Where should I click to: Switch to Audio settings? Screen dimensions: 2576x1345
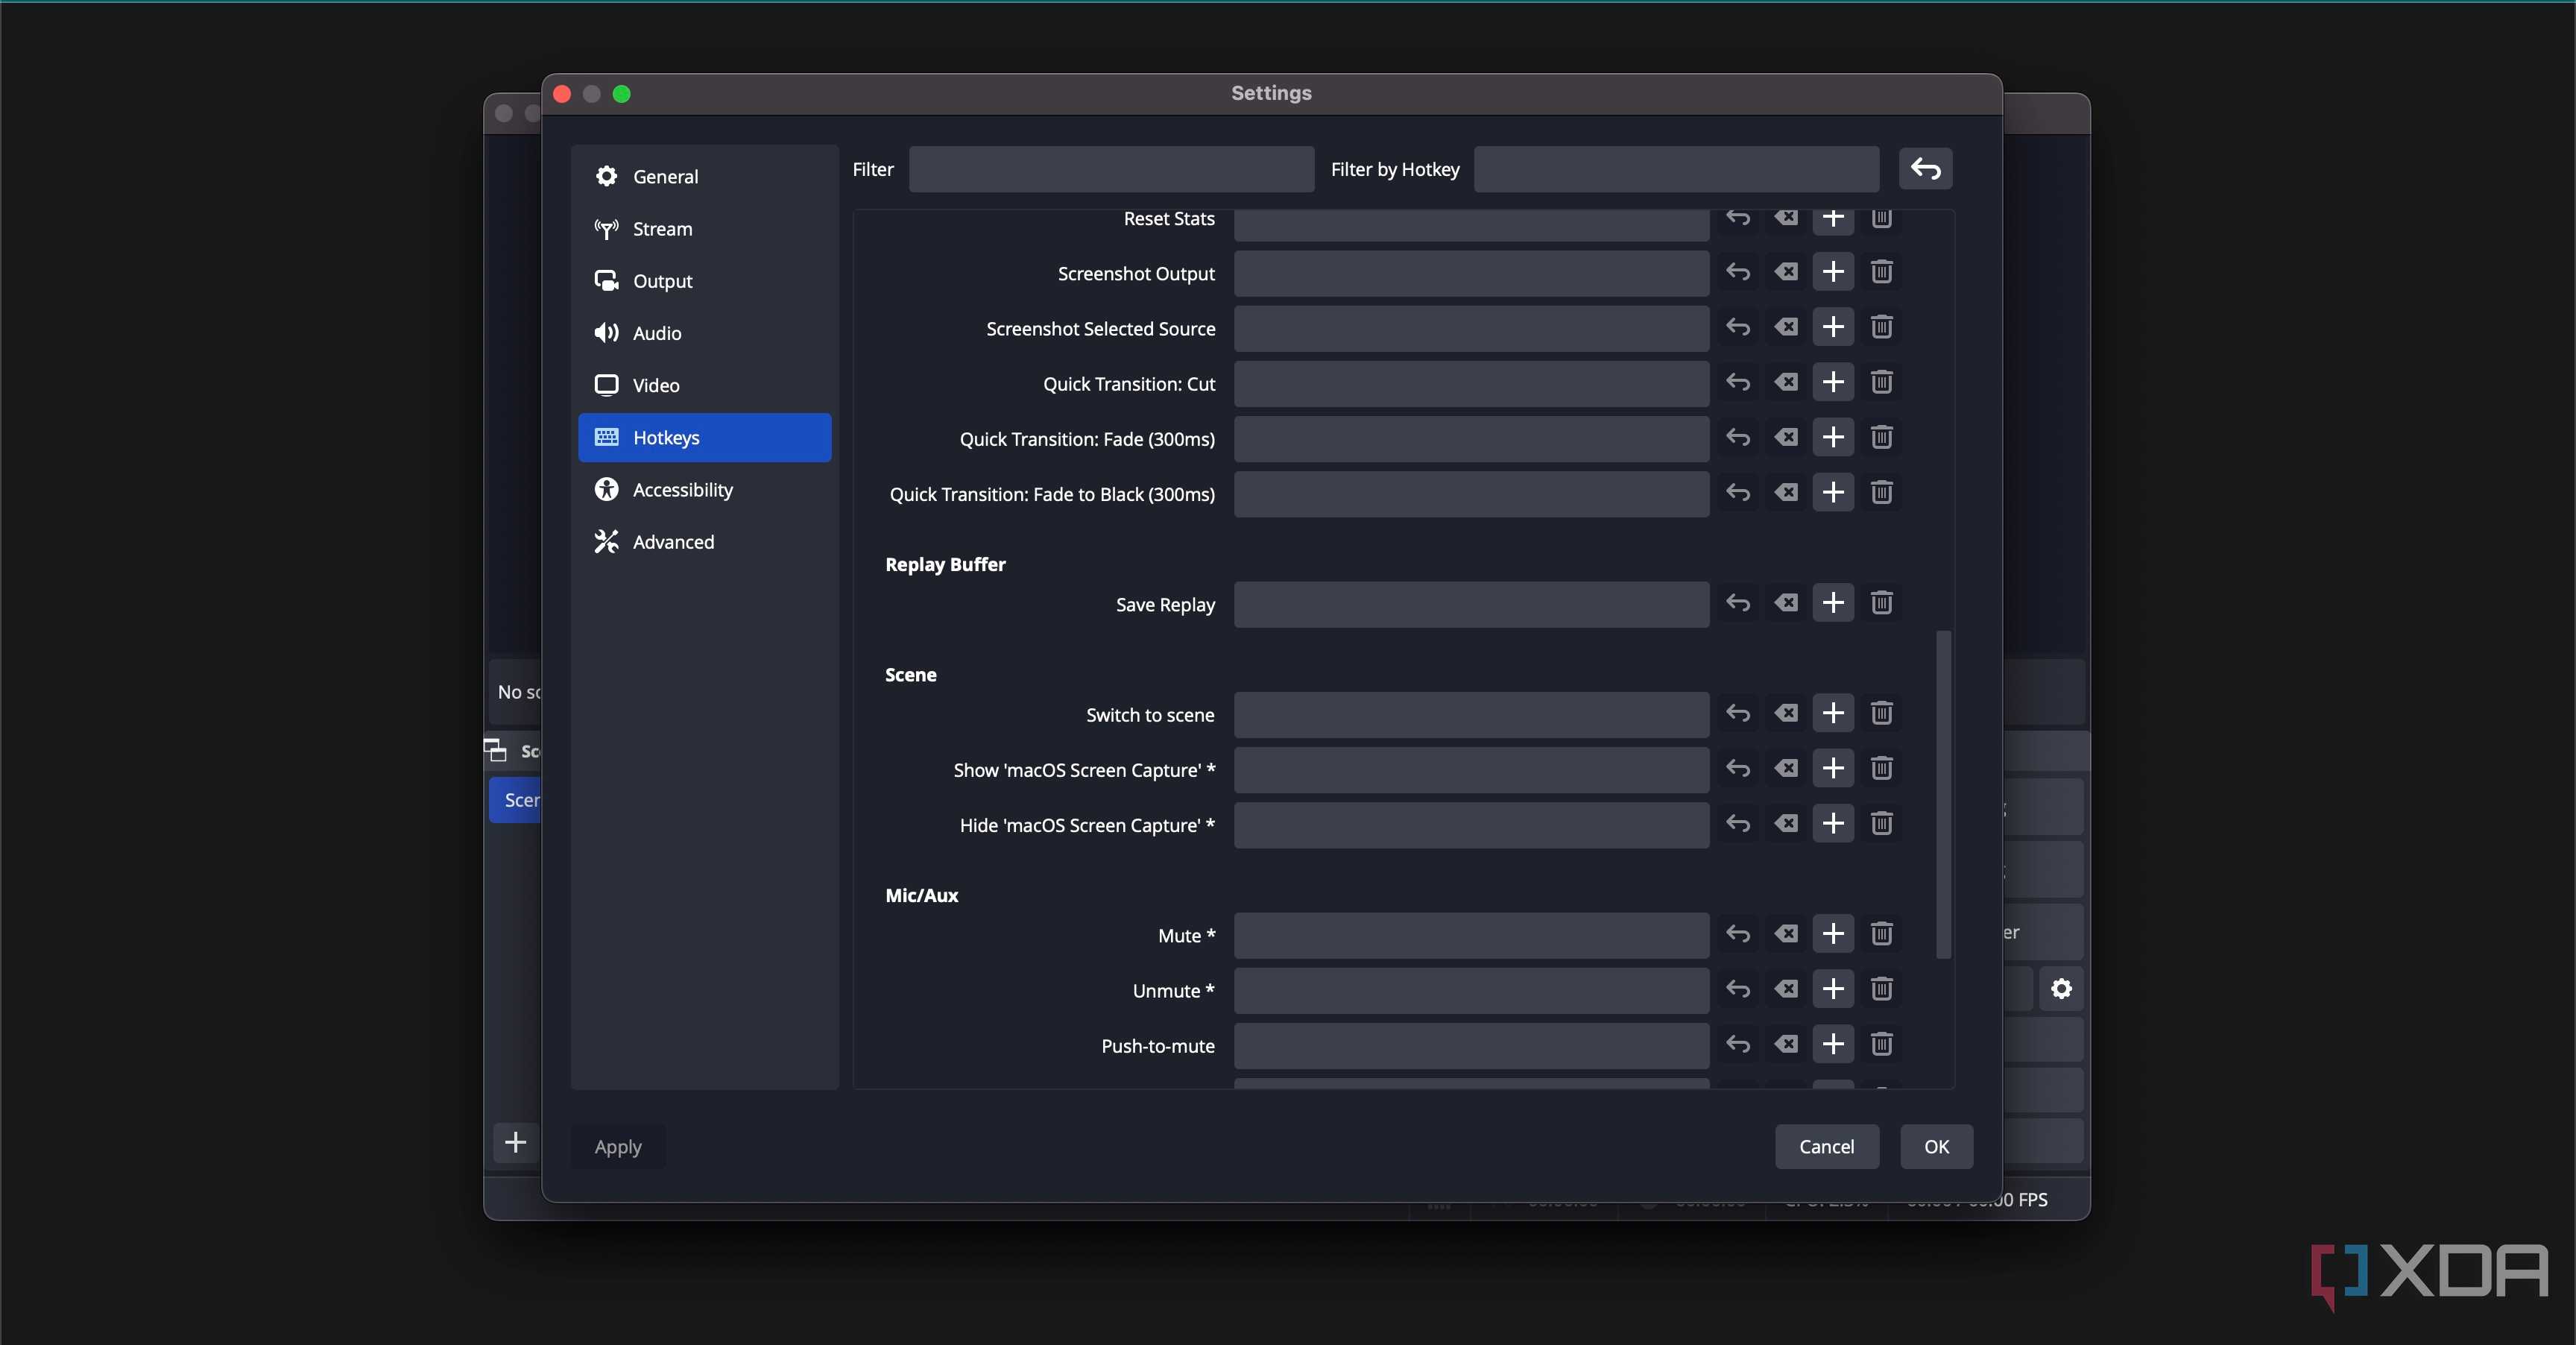(704, 333)
